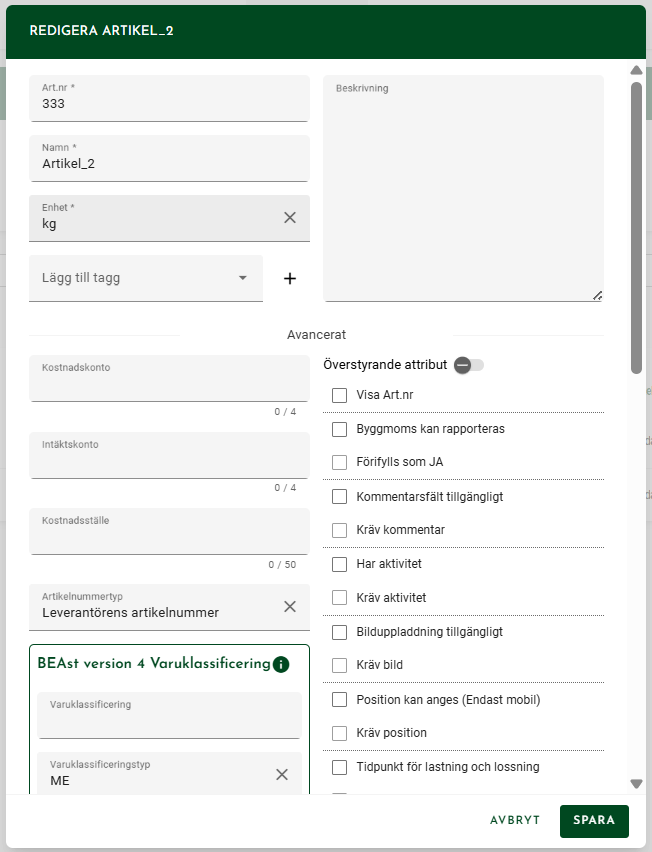Click the vertical scrollbar thumb
Screen dimensions: 652x852
point(636,228)
